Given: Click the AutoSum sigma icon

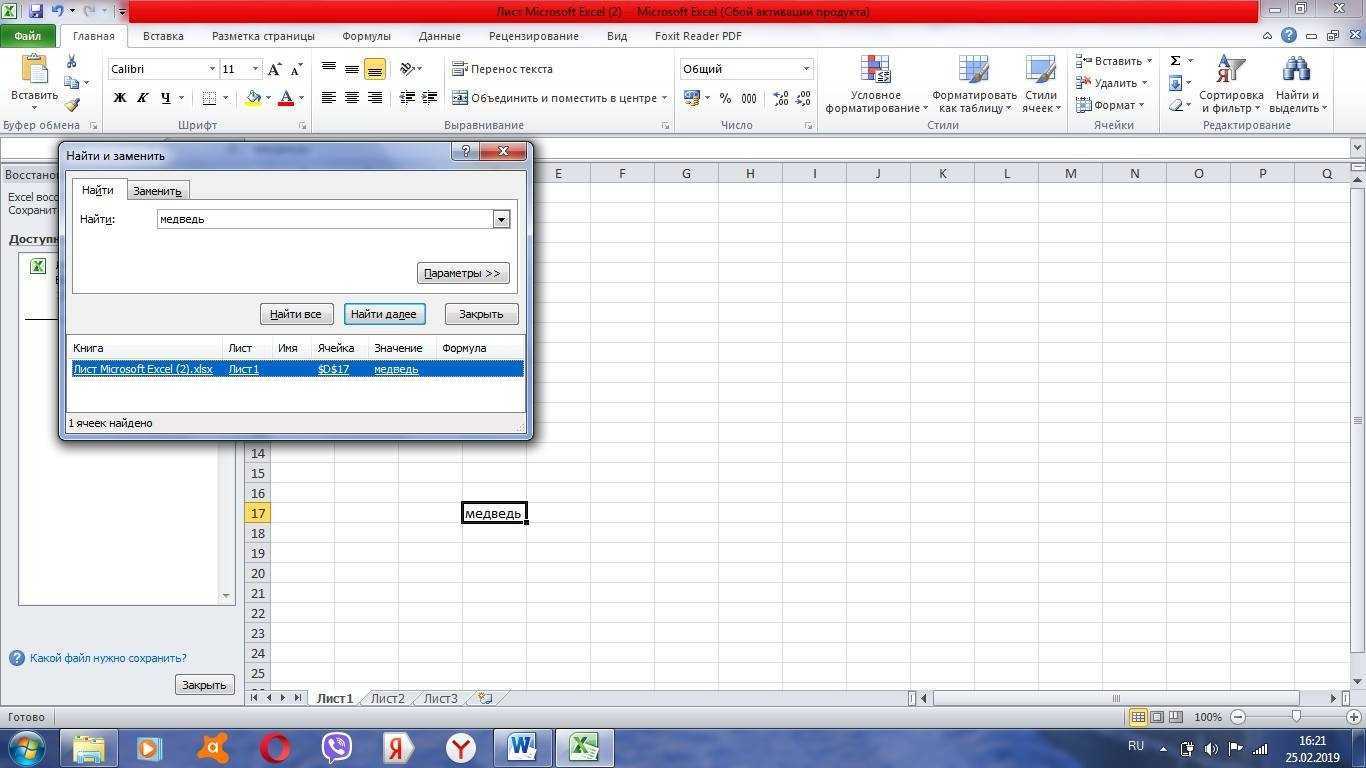Looking at the screenshot, I should [1176, 61].
